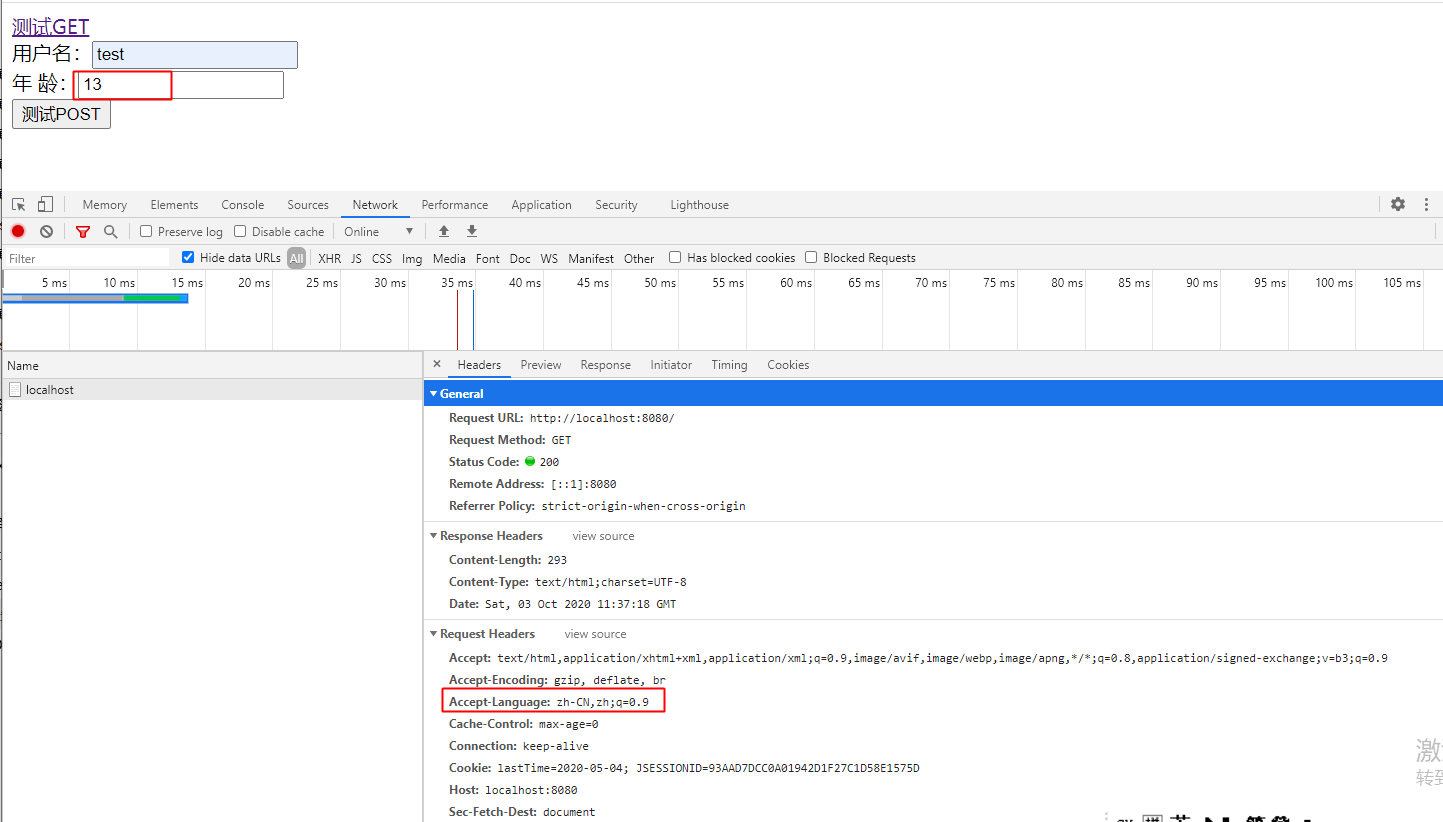Select the localhost request row

coord(211,390)
